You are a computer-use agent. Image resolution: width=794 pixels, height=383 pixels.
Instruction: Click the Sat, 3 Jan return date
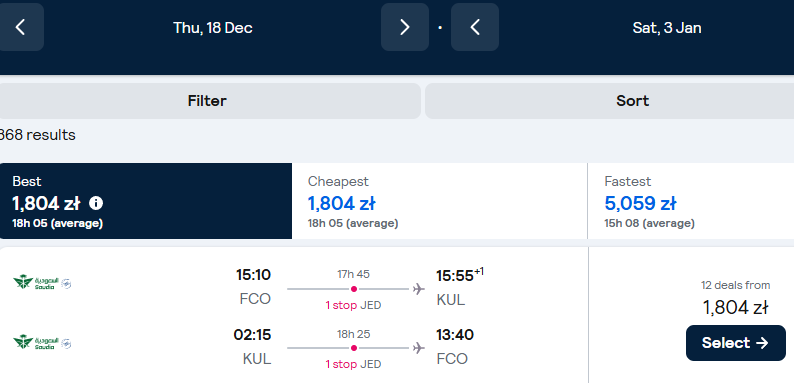coord(667,27)
